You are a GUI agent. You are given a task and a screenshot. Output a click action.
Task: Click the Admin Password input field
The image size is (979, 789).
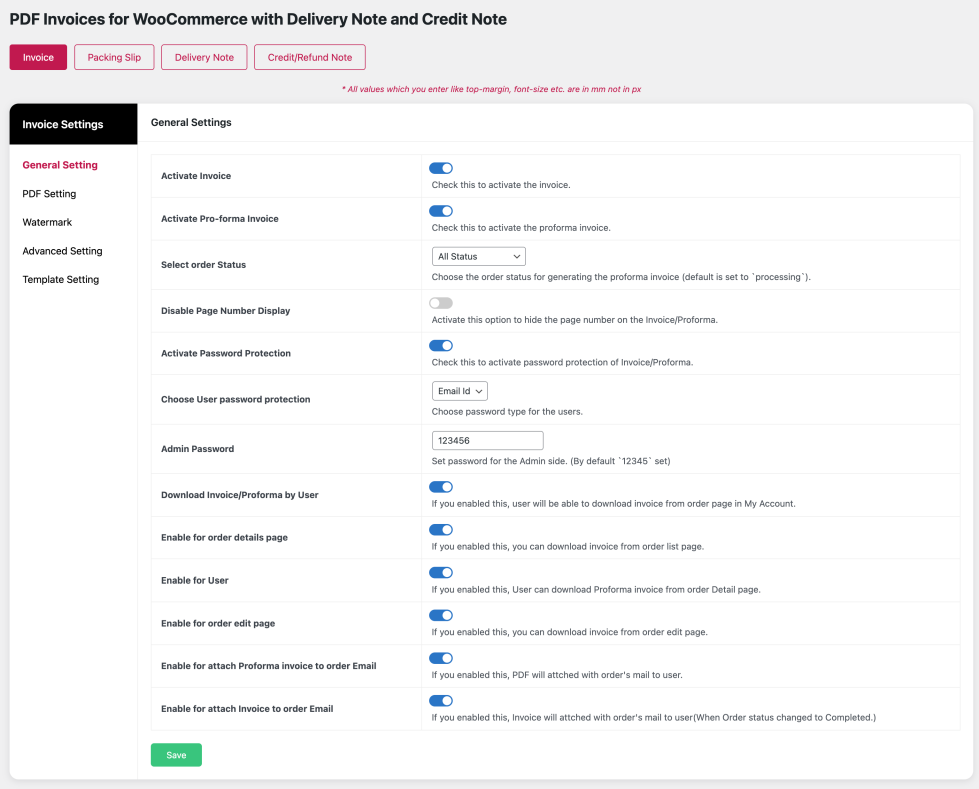(x=487, y=440)
